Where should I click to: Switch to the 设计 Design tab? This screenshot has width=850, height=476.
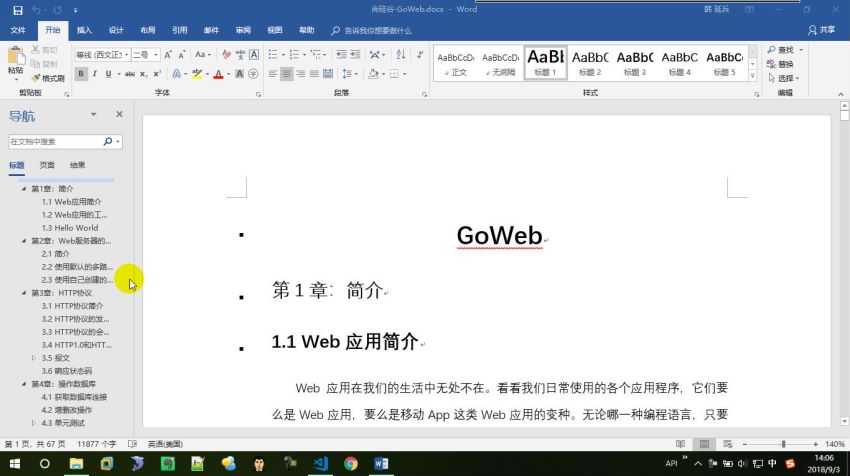116,30
